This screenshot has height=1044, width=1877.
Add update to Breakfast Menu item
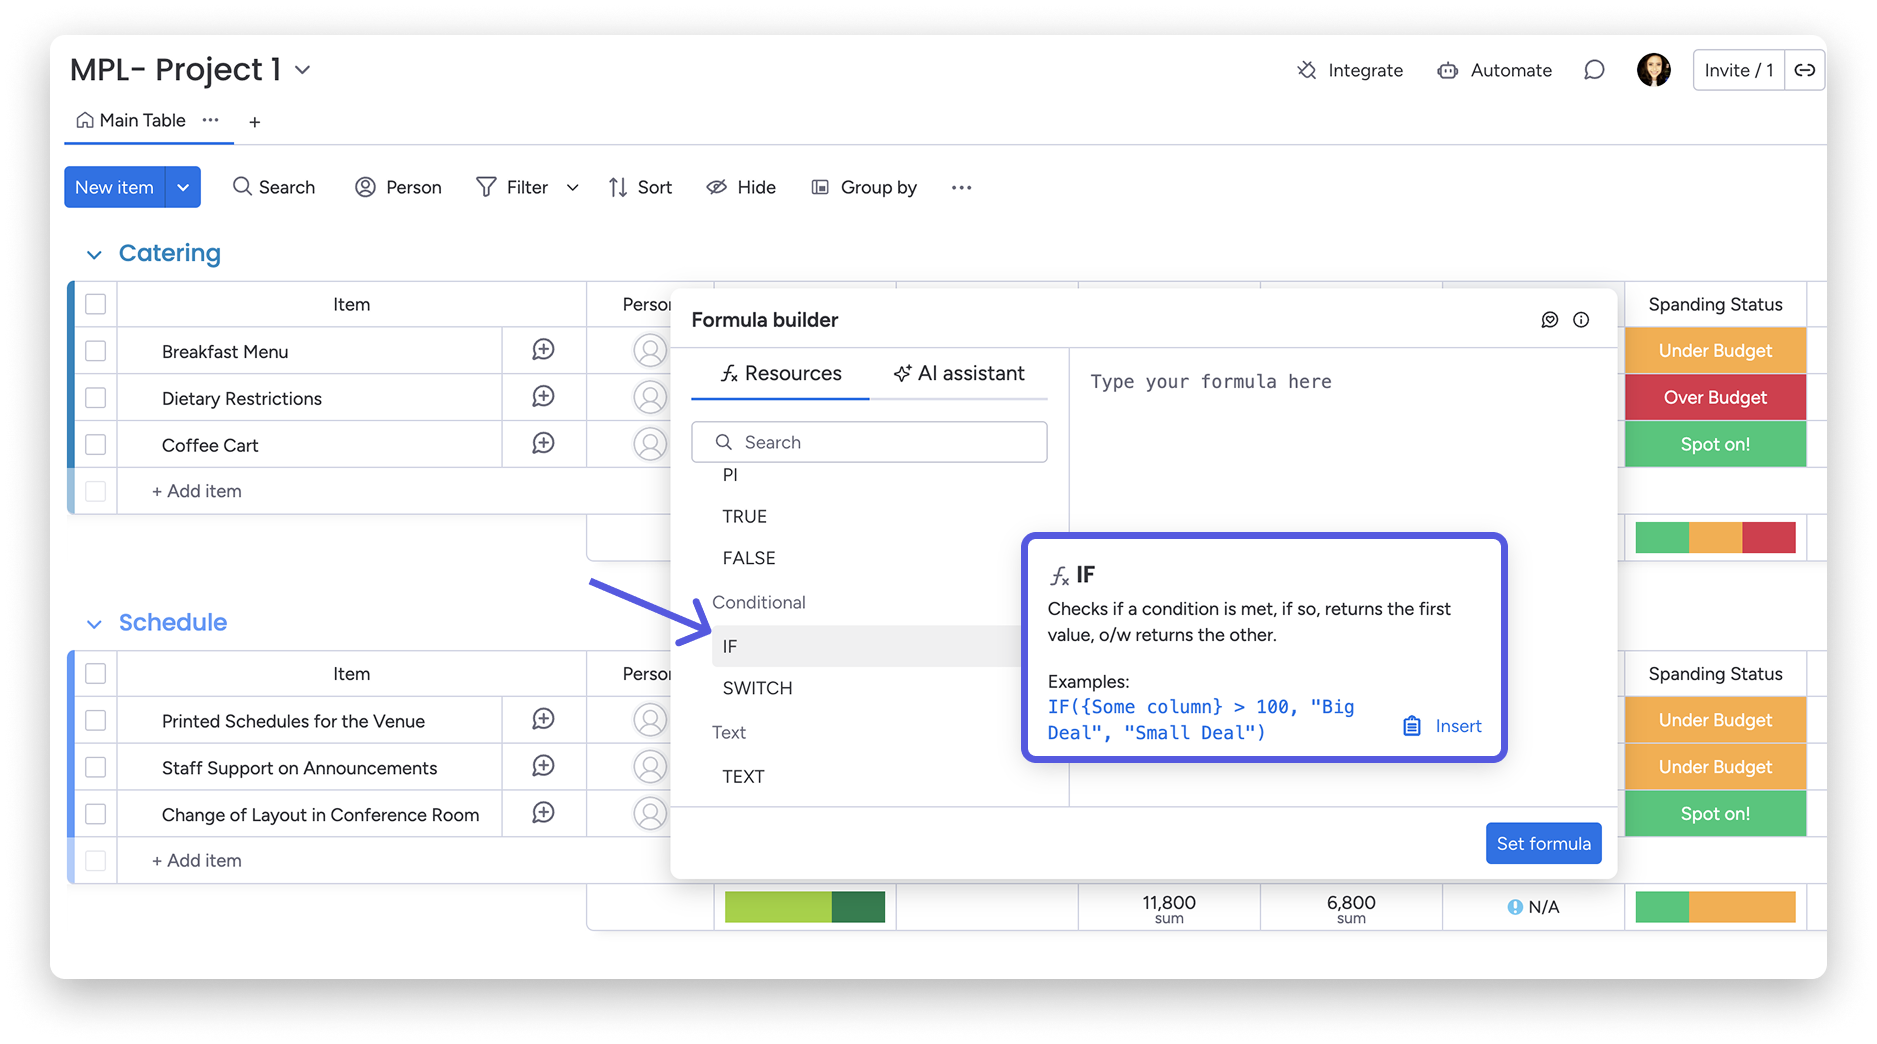coord(543,350)
